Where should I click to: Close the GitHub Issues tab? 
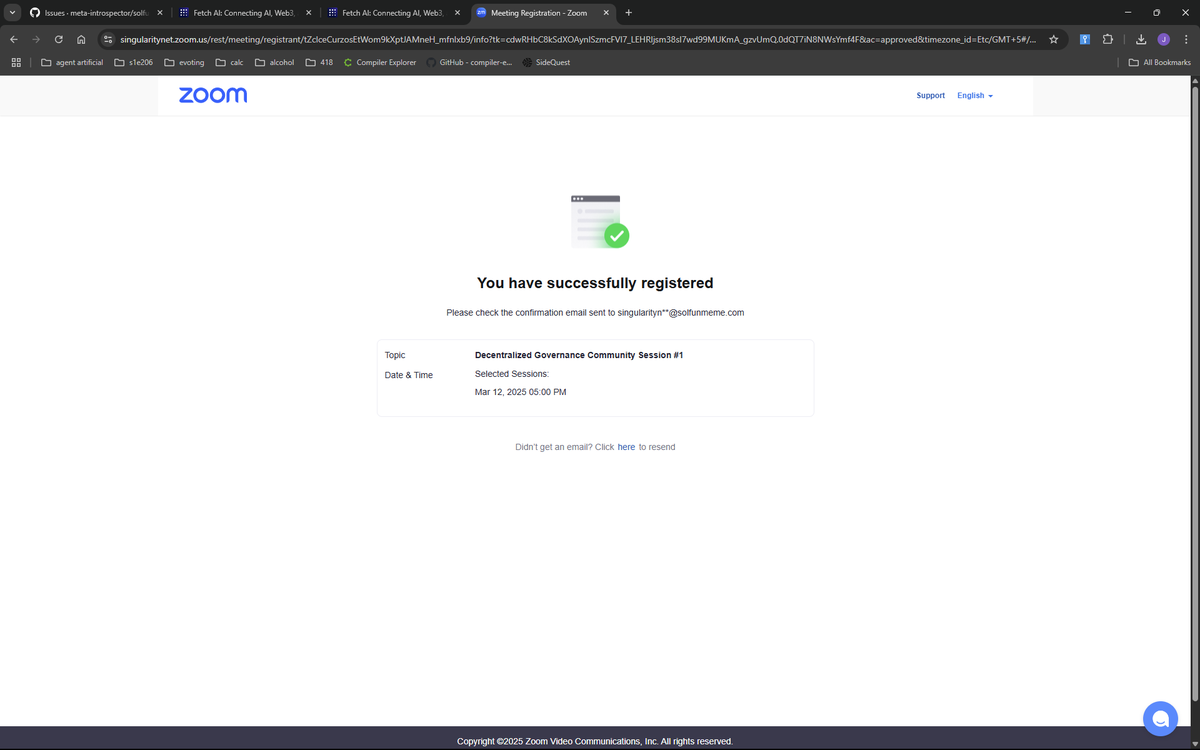(x=159, y=13)
